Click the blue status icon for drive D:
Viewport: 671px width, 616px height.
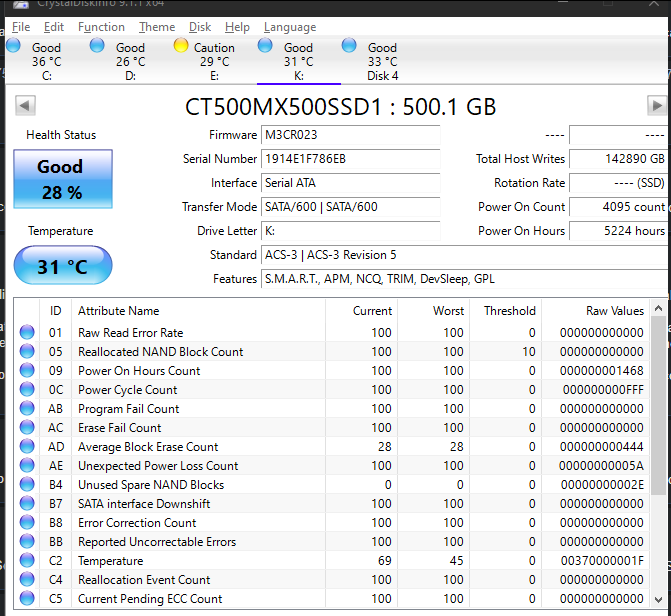click(97, 45)
